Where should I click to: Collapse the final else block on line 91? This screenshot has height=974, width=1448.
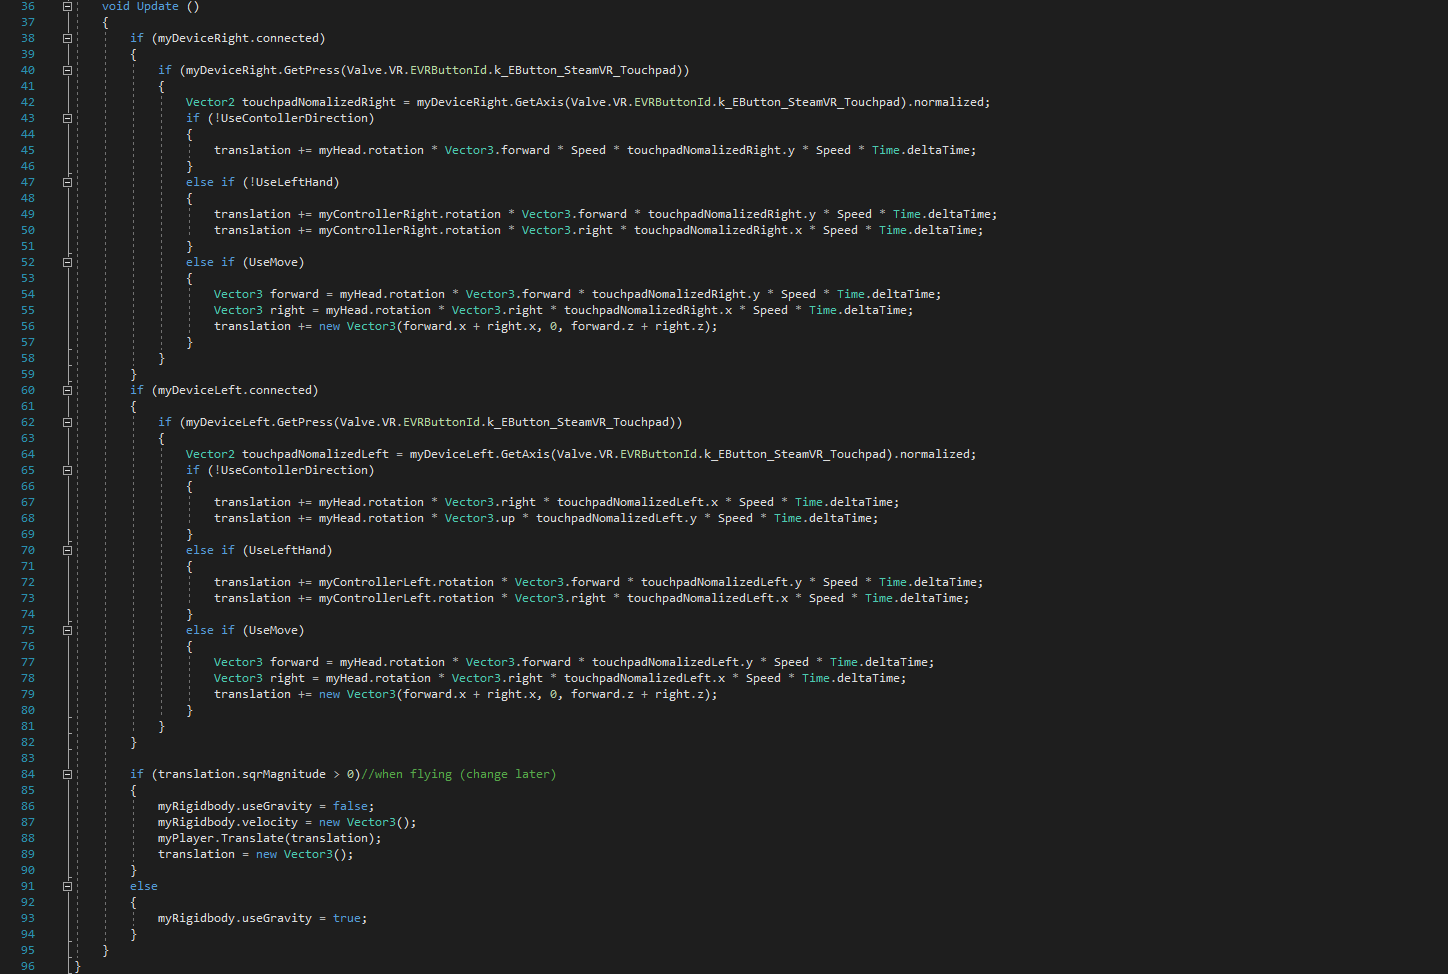67,886
